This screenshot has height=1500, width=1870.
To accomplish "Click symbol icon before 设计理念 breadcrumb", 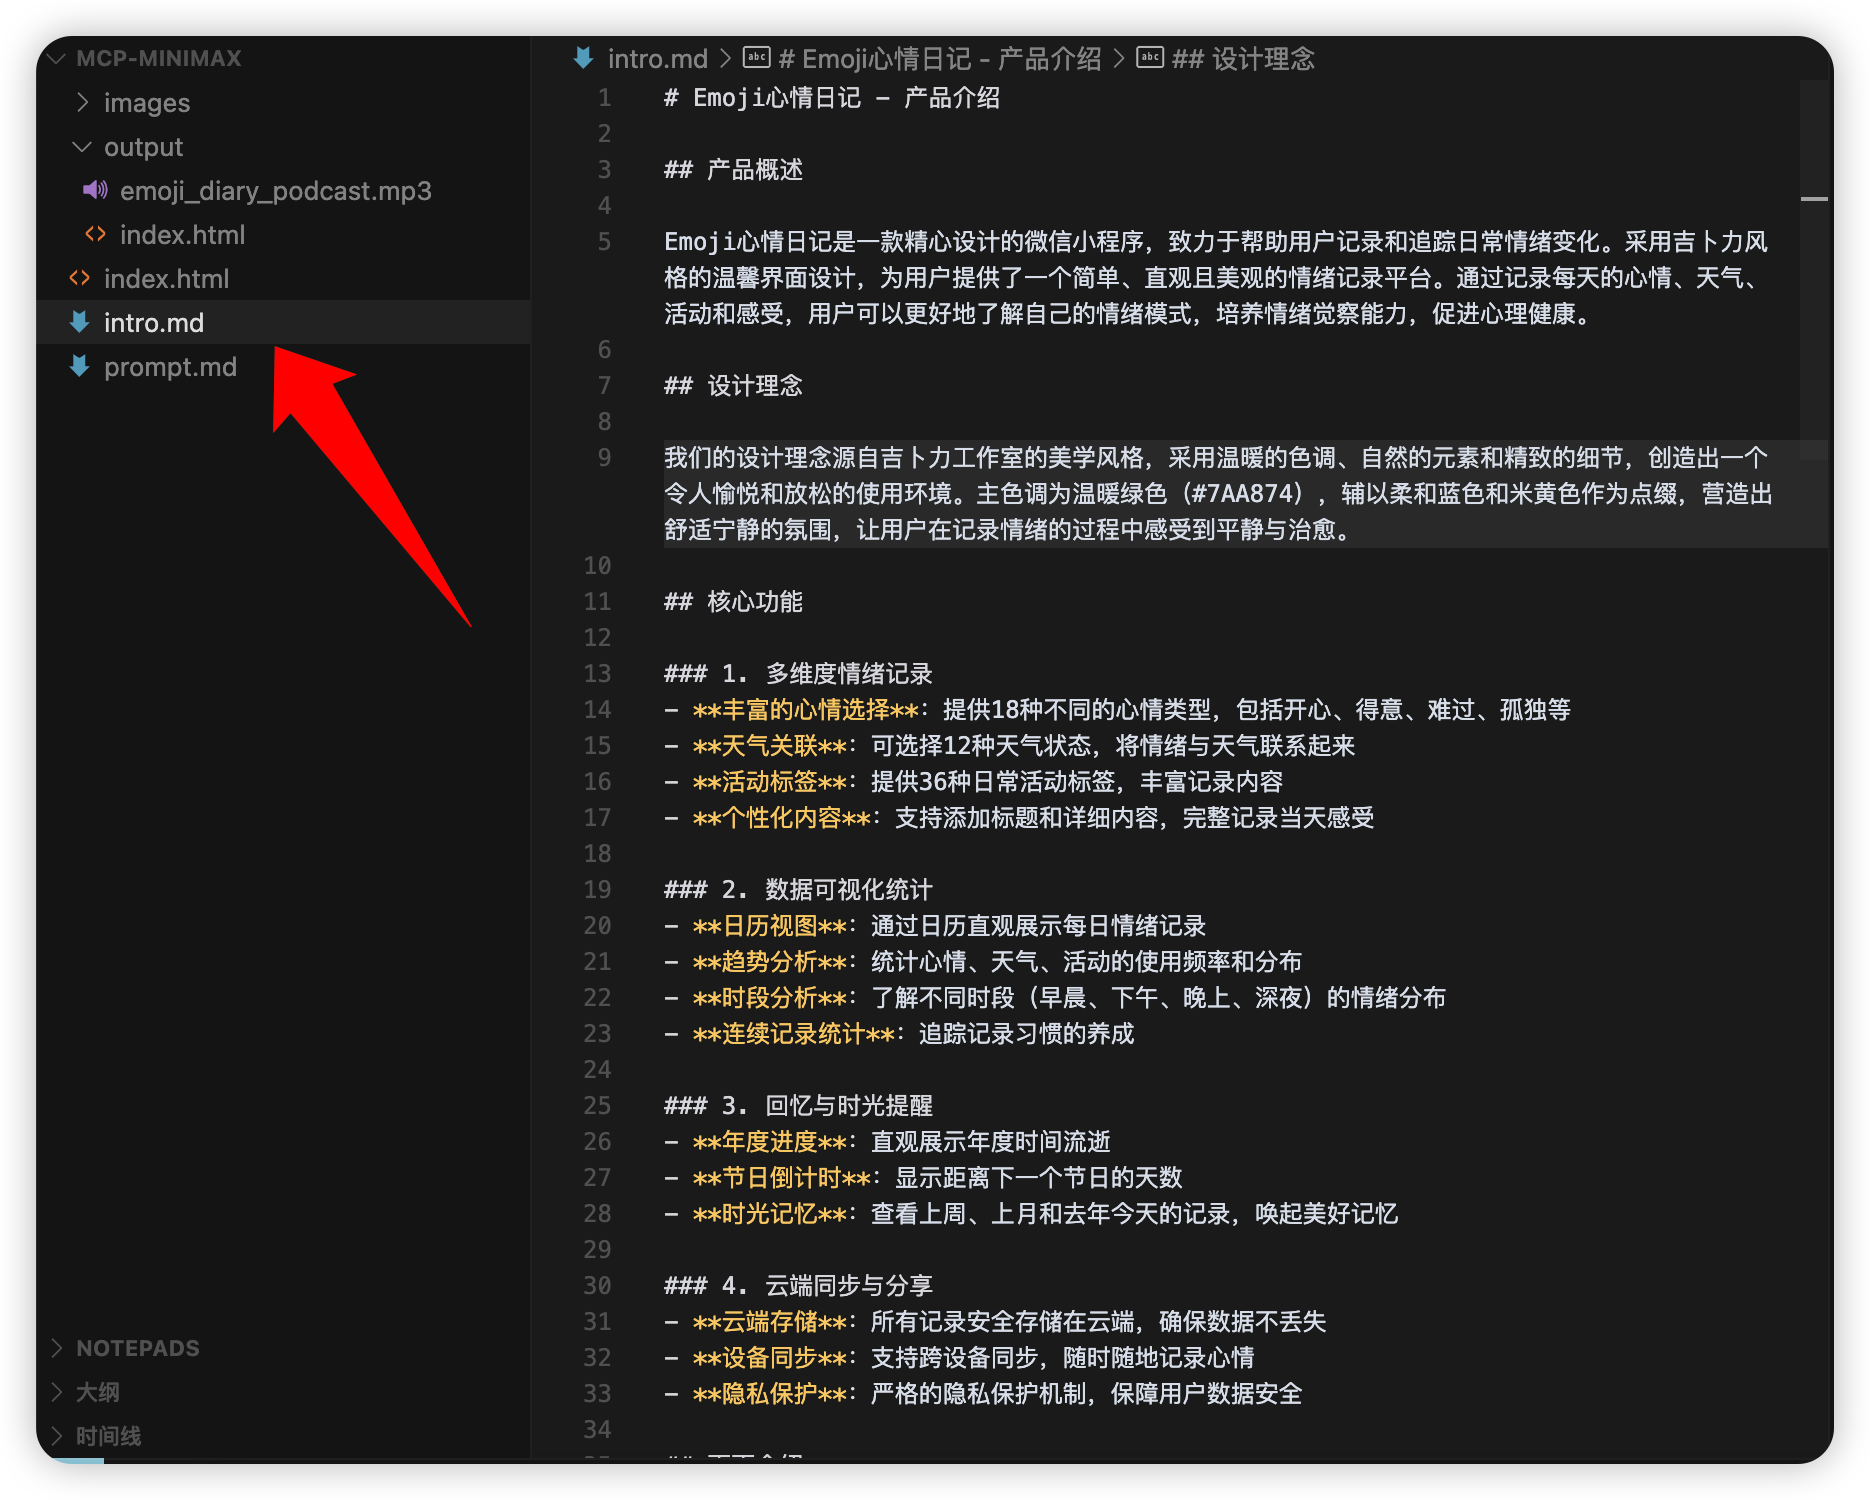I will [1150, 58].
